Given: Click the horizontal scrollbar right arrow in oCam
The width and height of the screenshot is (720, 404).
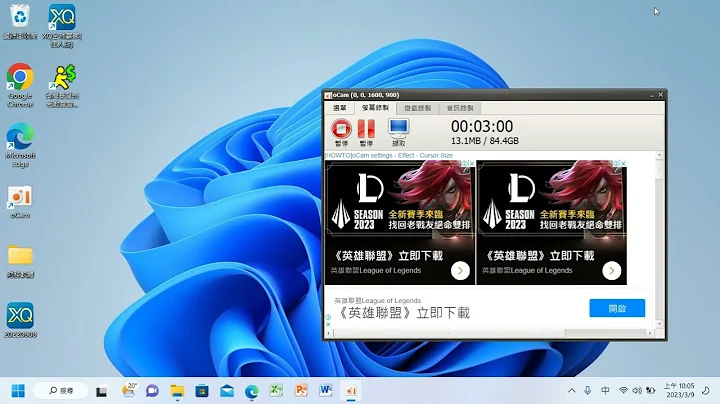Looking at the screenshot, I should [x=650, y=333].
